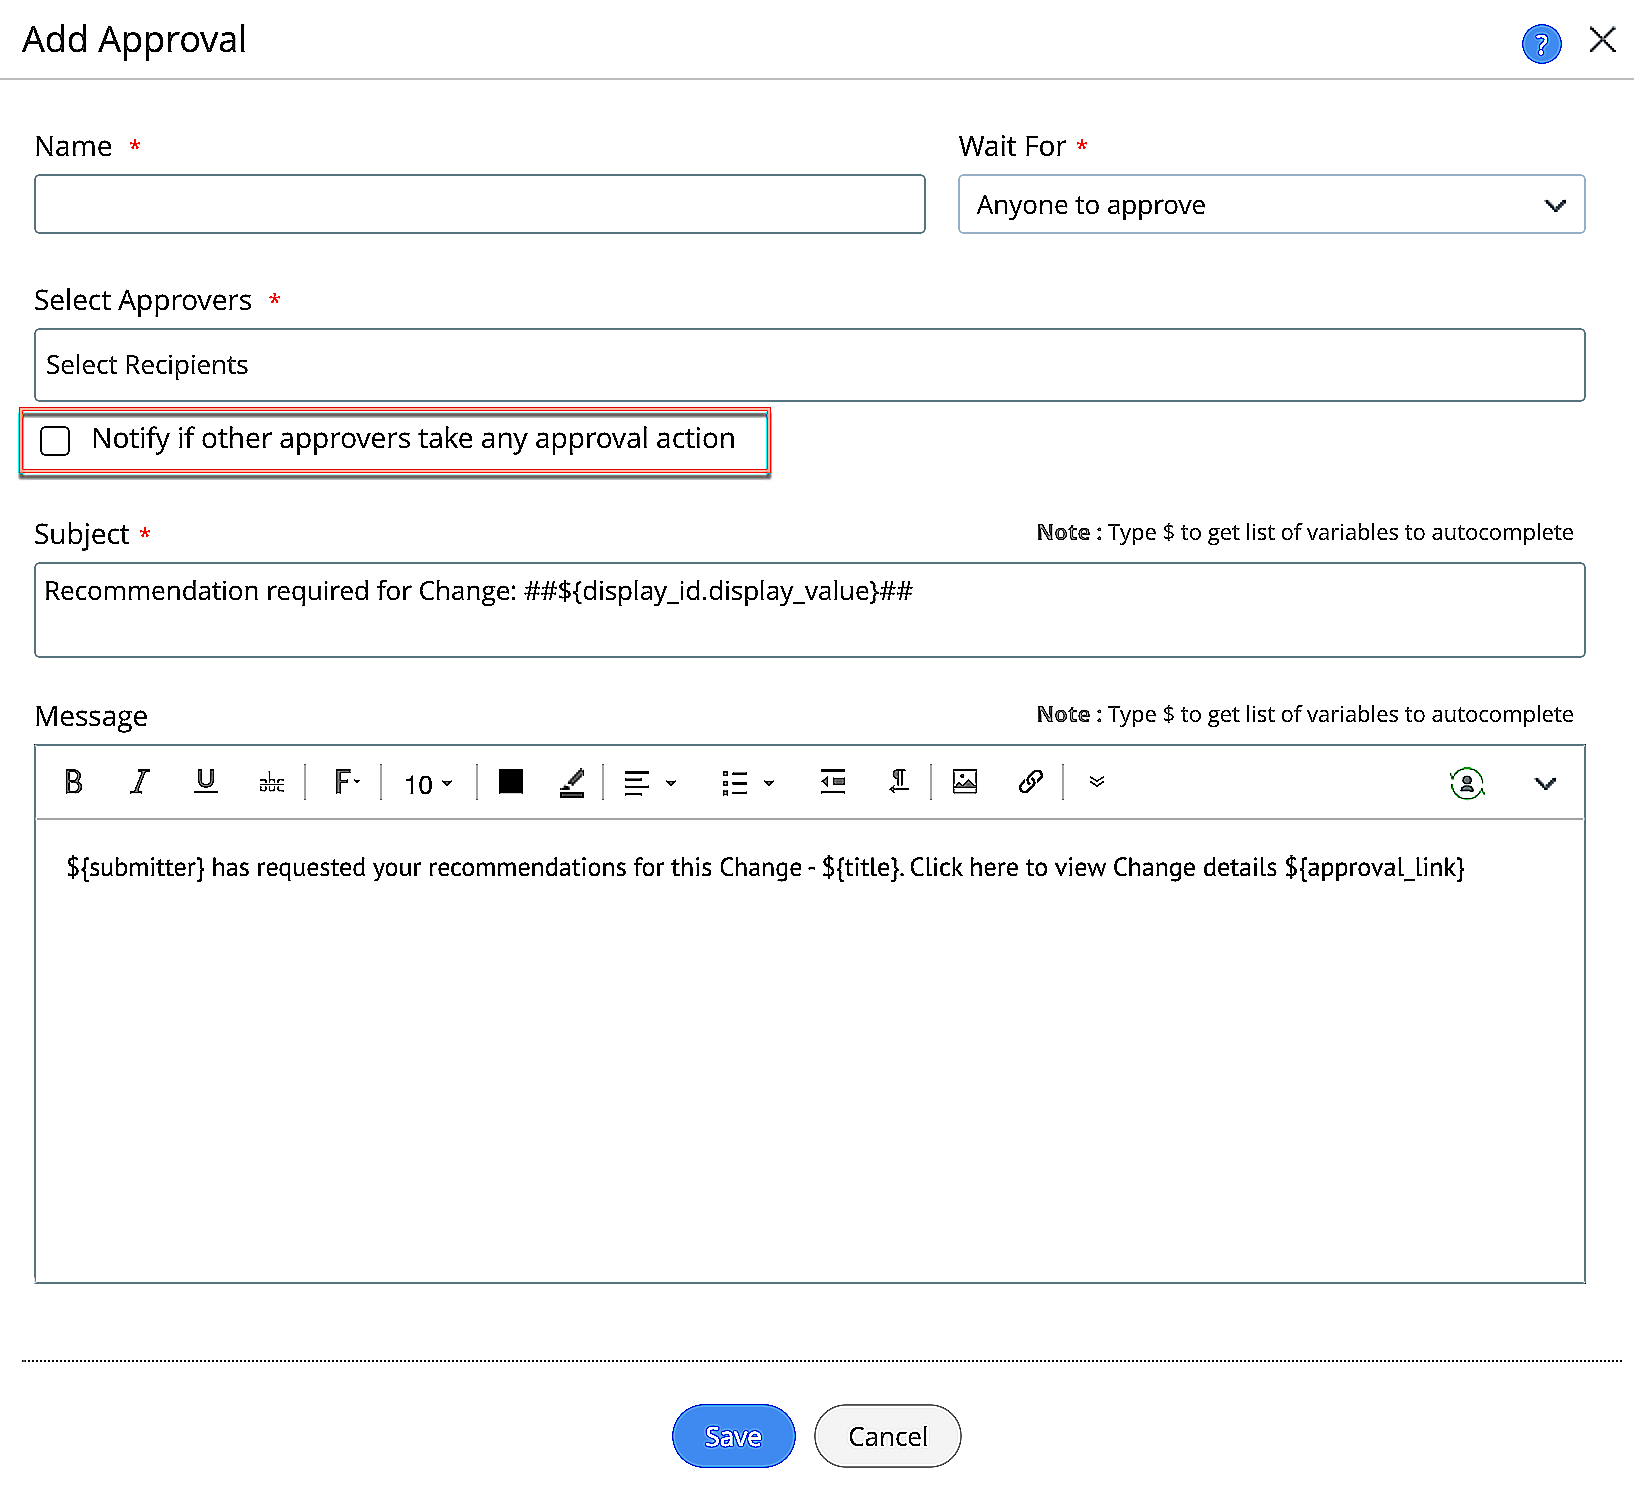Insert an image into the message
1634x1496 pixels.
coord(964,782)
